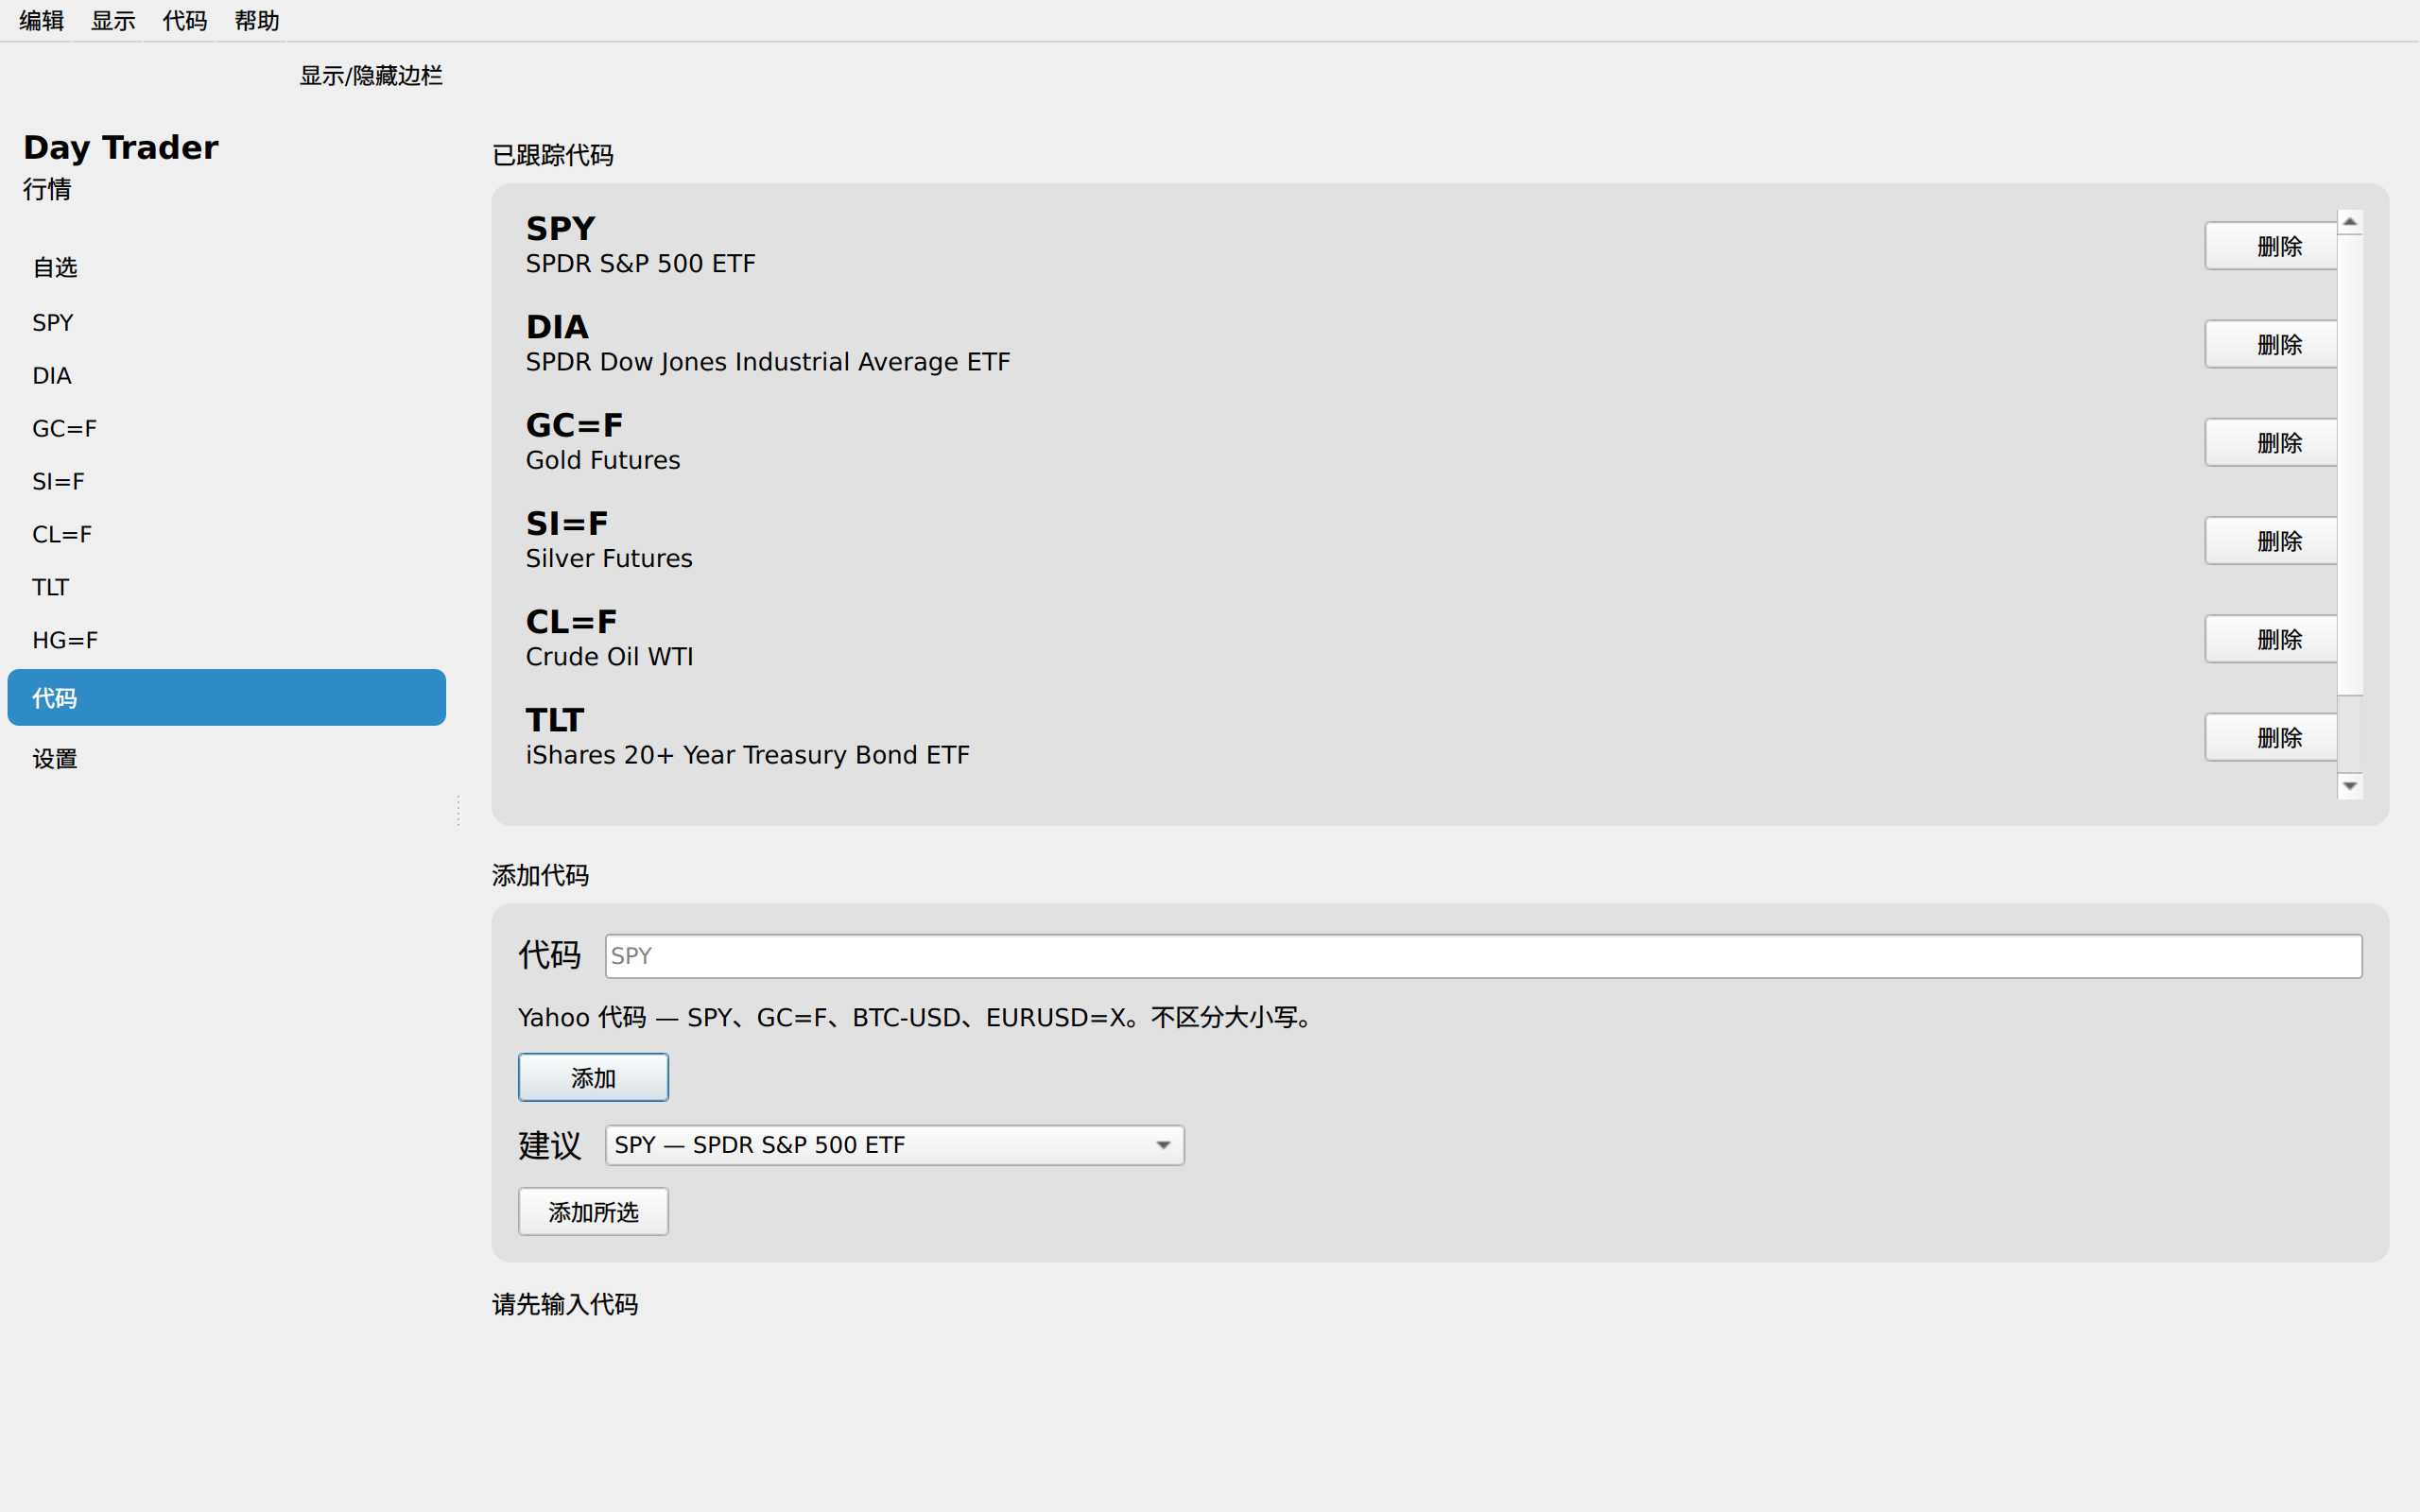Screen dimensions: 2420x1512
Task: Click the Crude Oil WTI description
Action: (609, 657)
